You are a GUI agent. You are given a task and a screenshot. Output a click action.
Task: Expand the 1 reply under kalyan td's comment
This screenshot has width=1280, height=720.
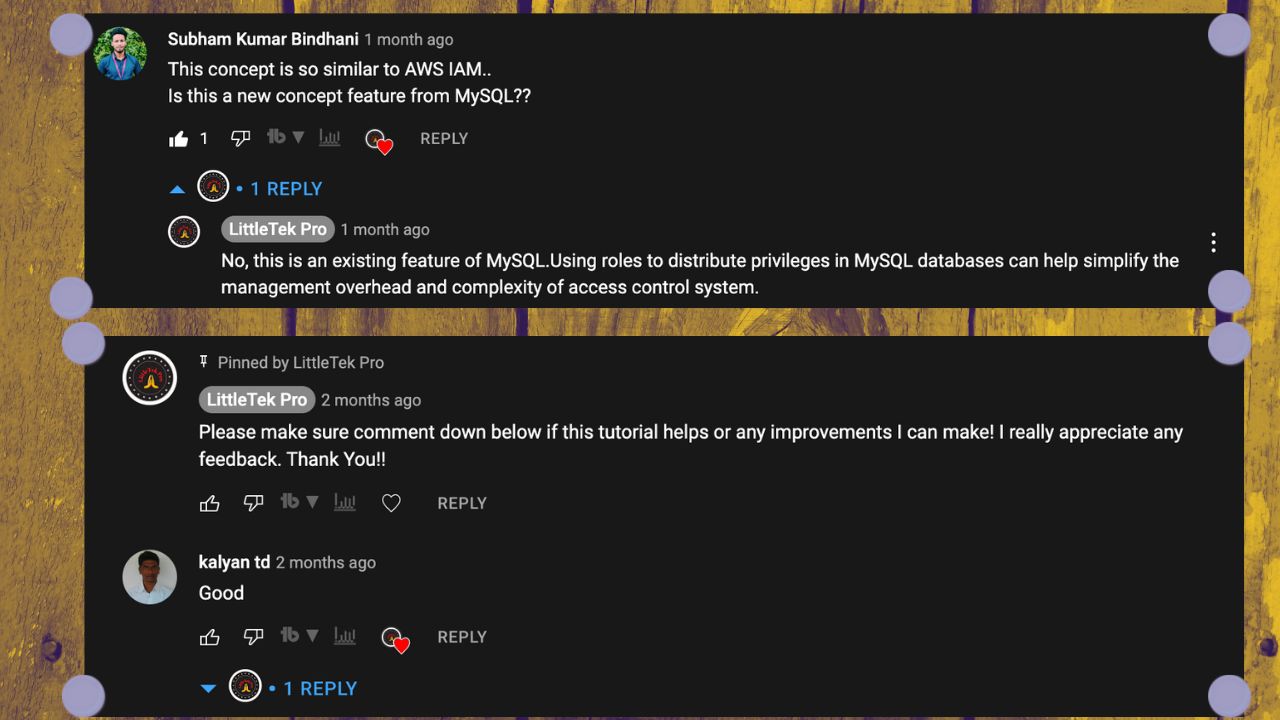point(278,688)
